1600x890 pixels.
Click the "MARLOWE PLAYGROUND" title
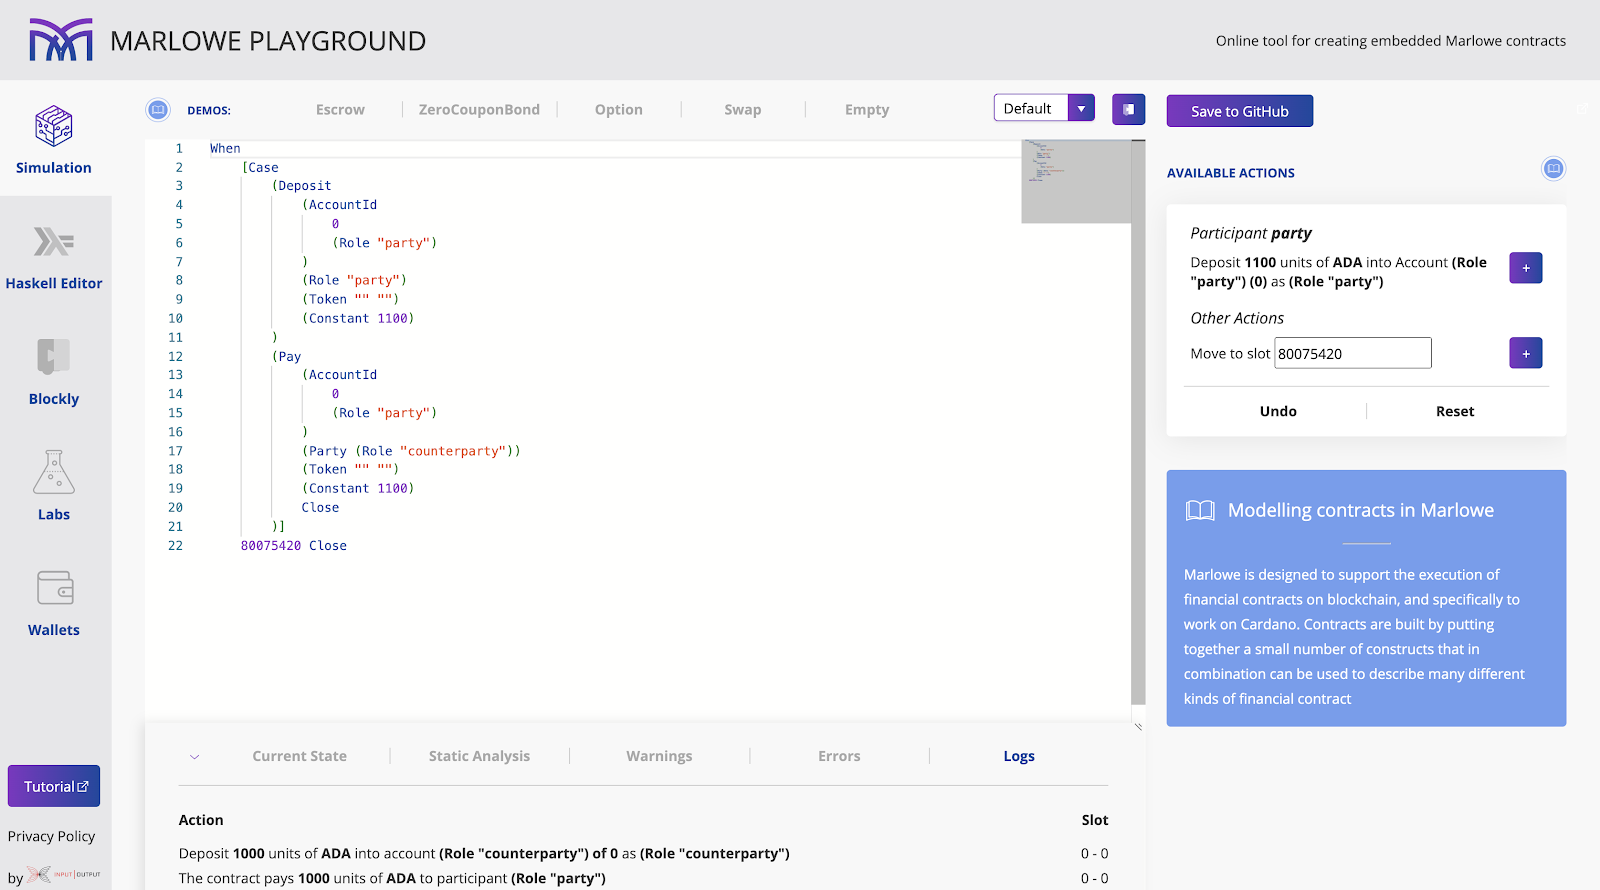point(268,41)
